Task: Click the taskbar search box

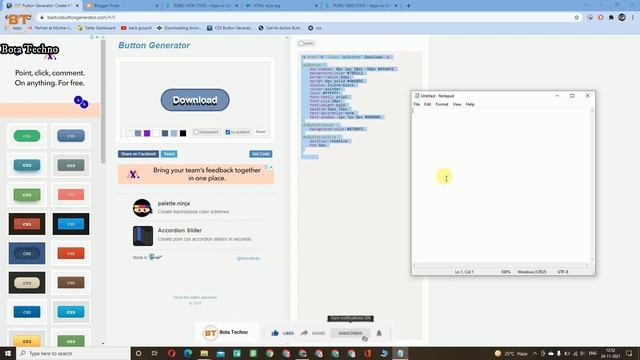Action: click(x=73, y=353)
